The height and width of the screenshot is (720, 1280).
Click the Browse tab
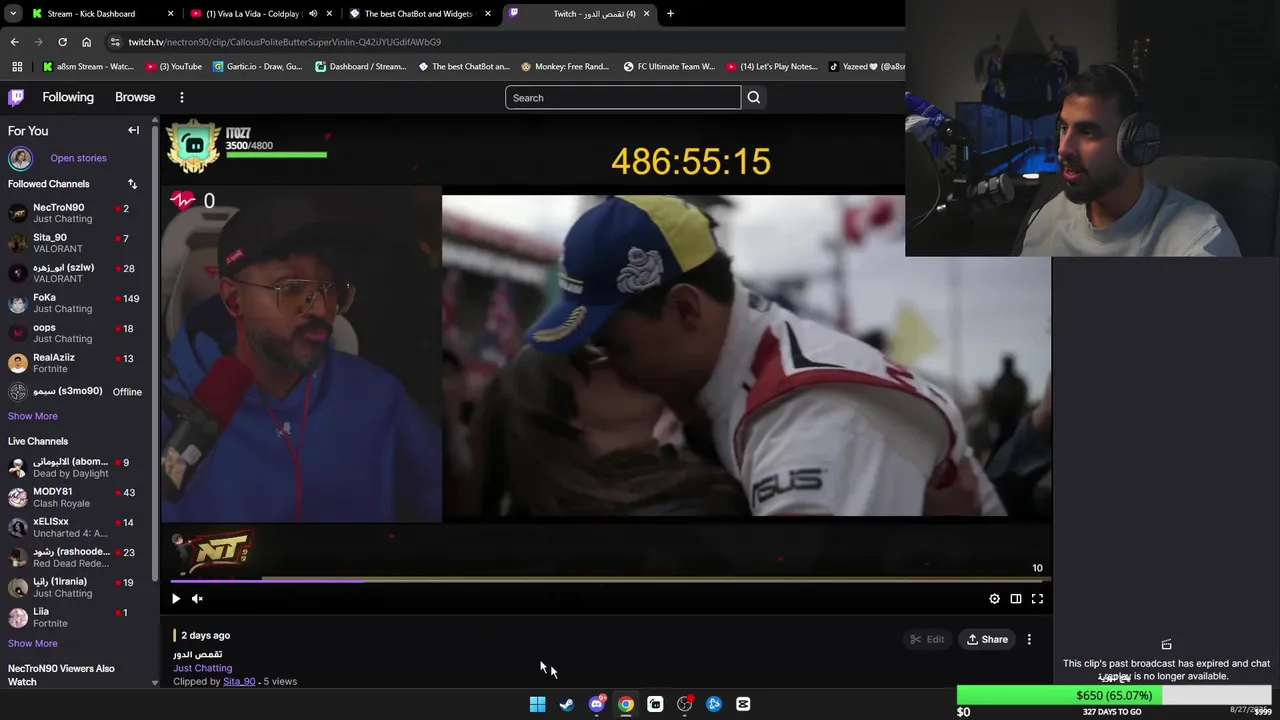(135, 97)
